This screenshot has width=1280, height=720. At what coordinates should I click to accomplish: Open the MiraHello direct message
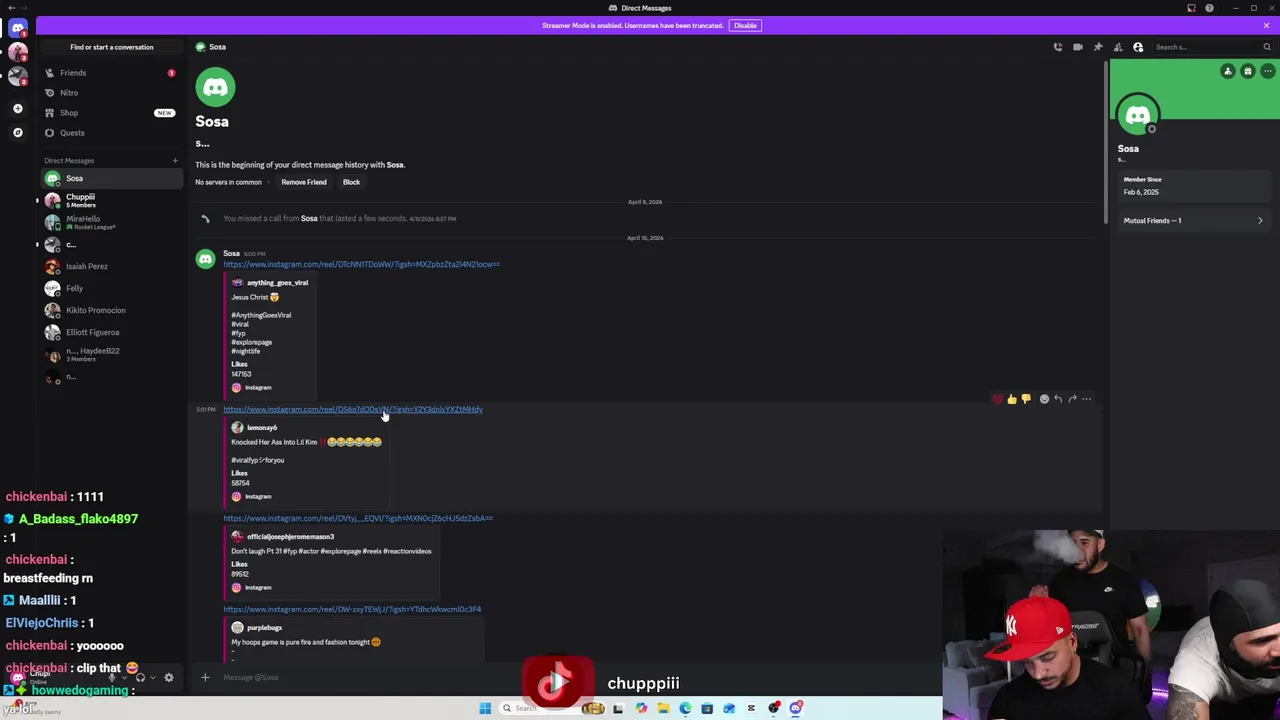point(111,222)
